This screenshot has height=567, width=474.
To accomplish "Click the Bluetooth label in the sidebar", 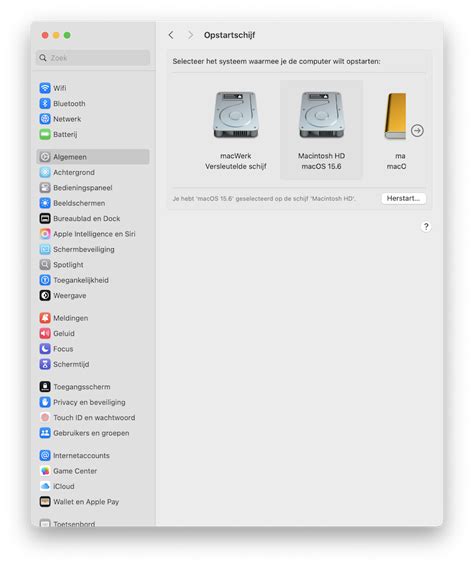I will point(69,103).
